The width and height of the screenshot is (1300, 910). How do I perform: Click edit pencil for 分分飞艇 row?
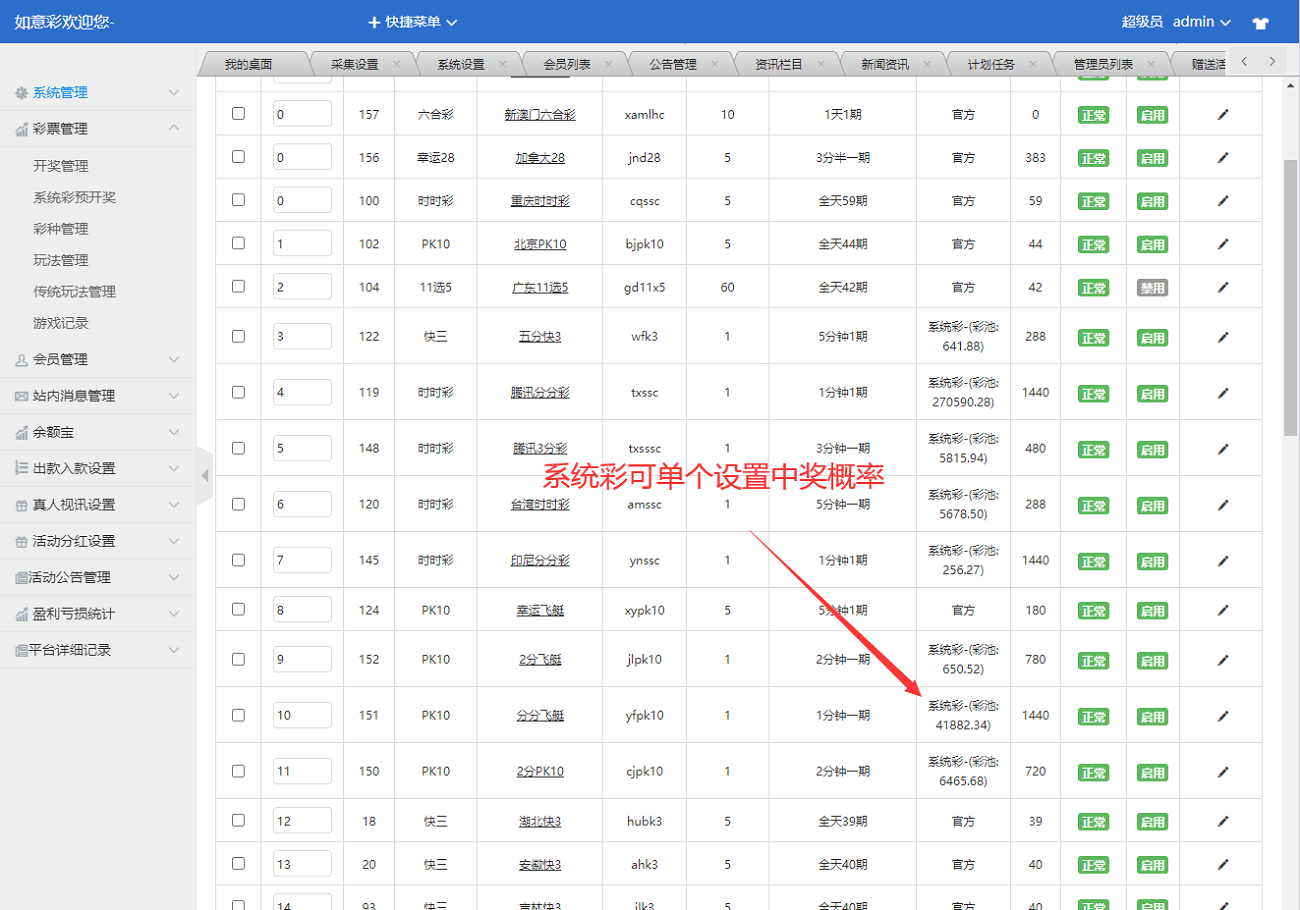coord(1222,716)
